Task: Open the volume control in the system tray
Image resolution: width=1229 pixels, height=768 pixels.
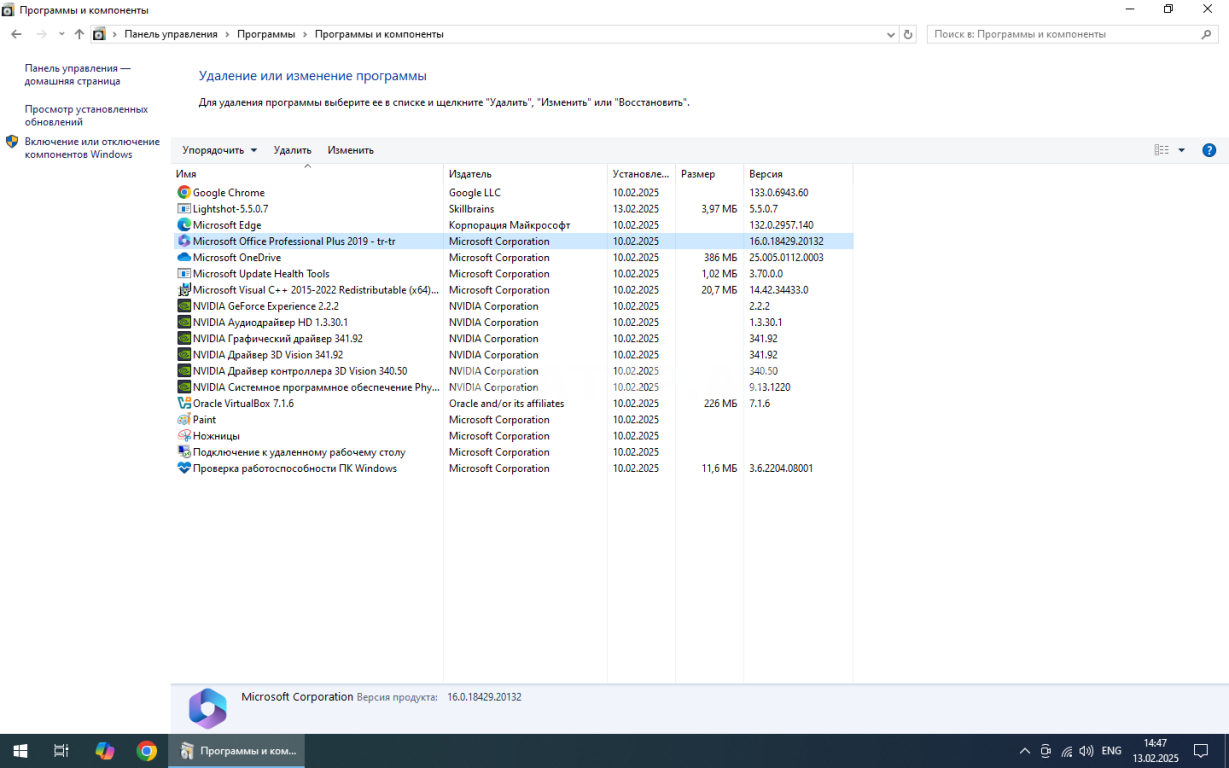Action: coord(1087,751)
